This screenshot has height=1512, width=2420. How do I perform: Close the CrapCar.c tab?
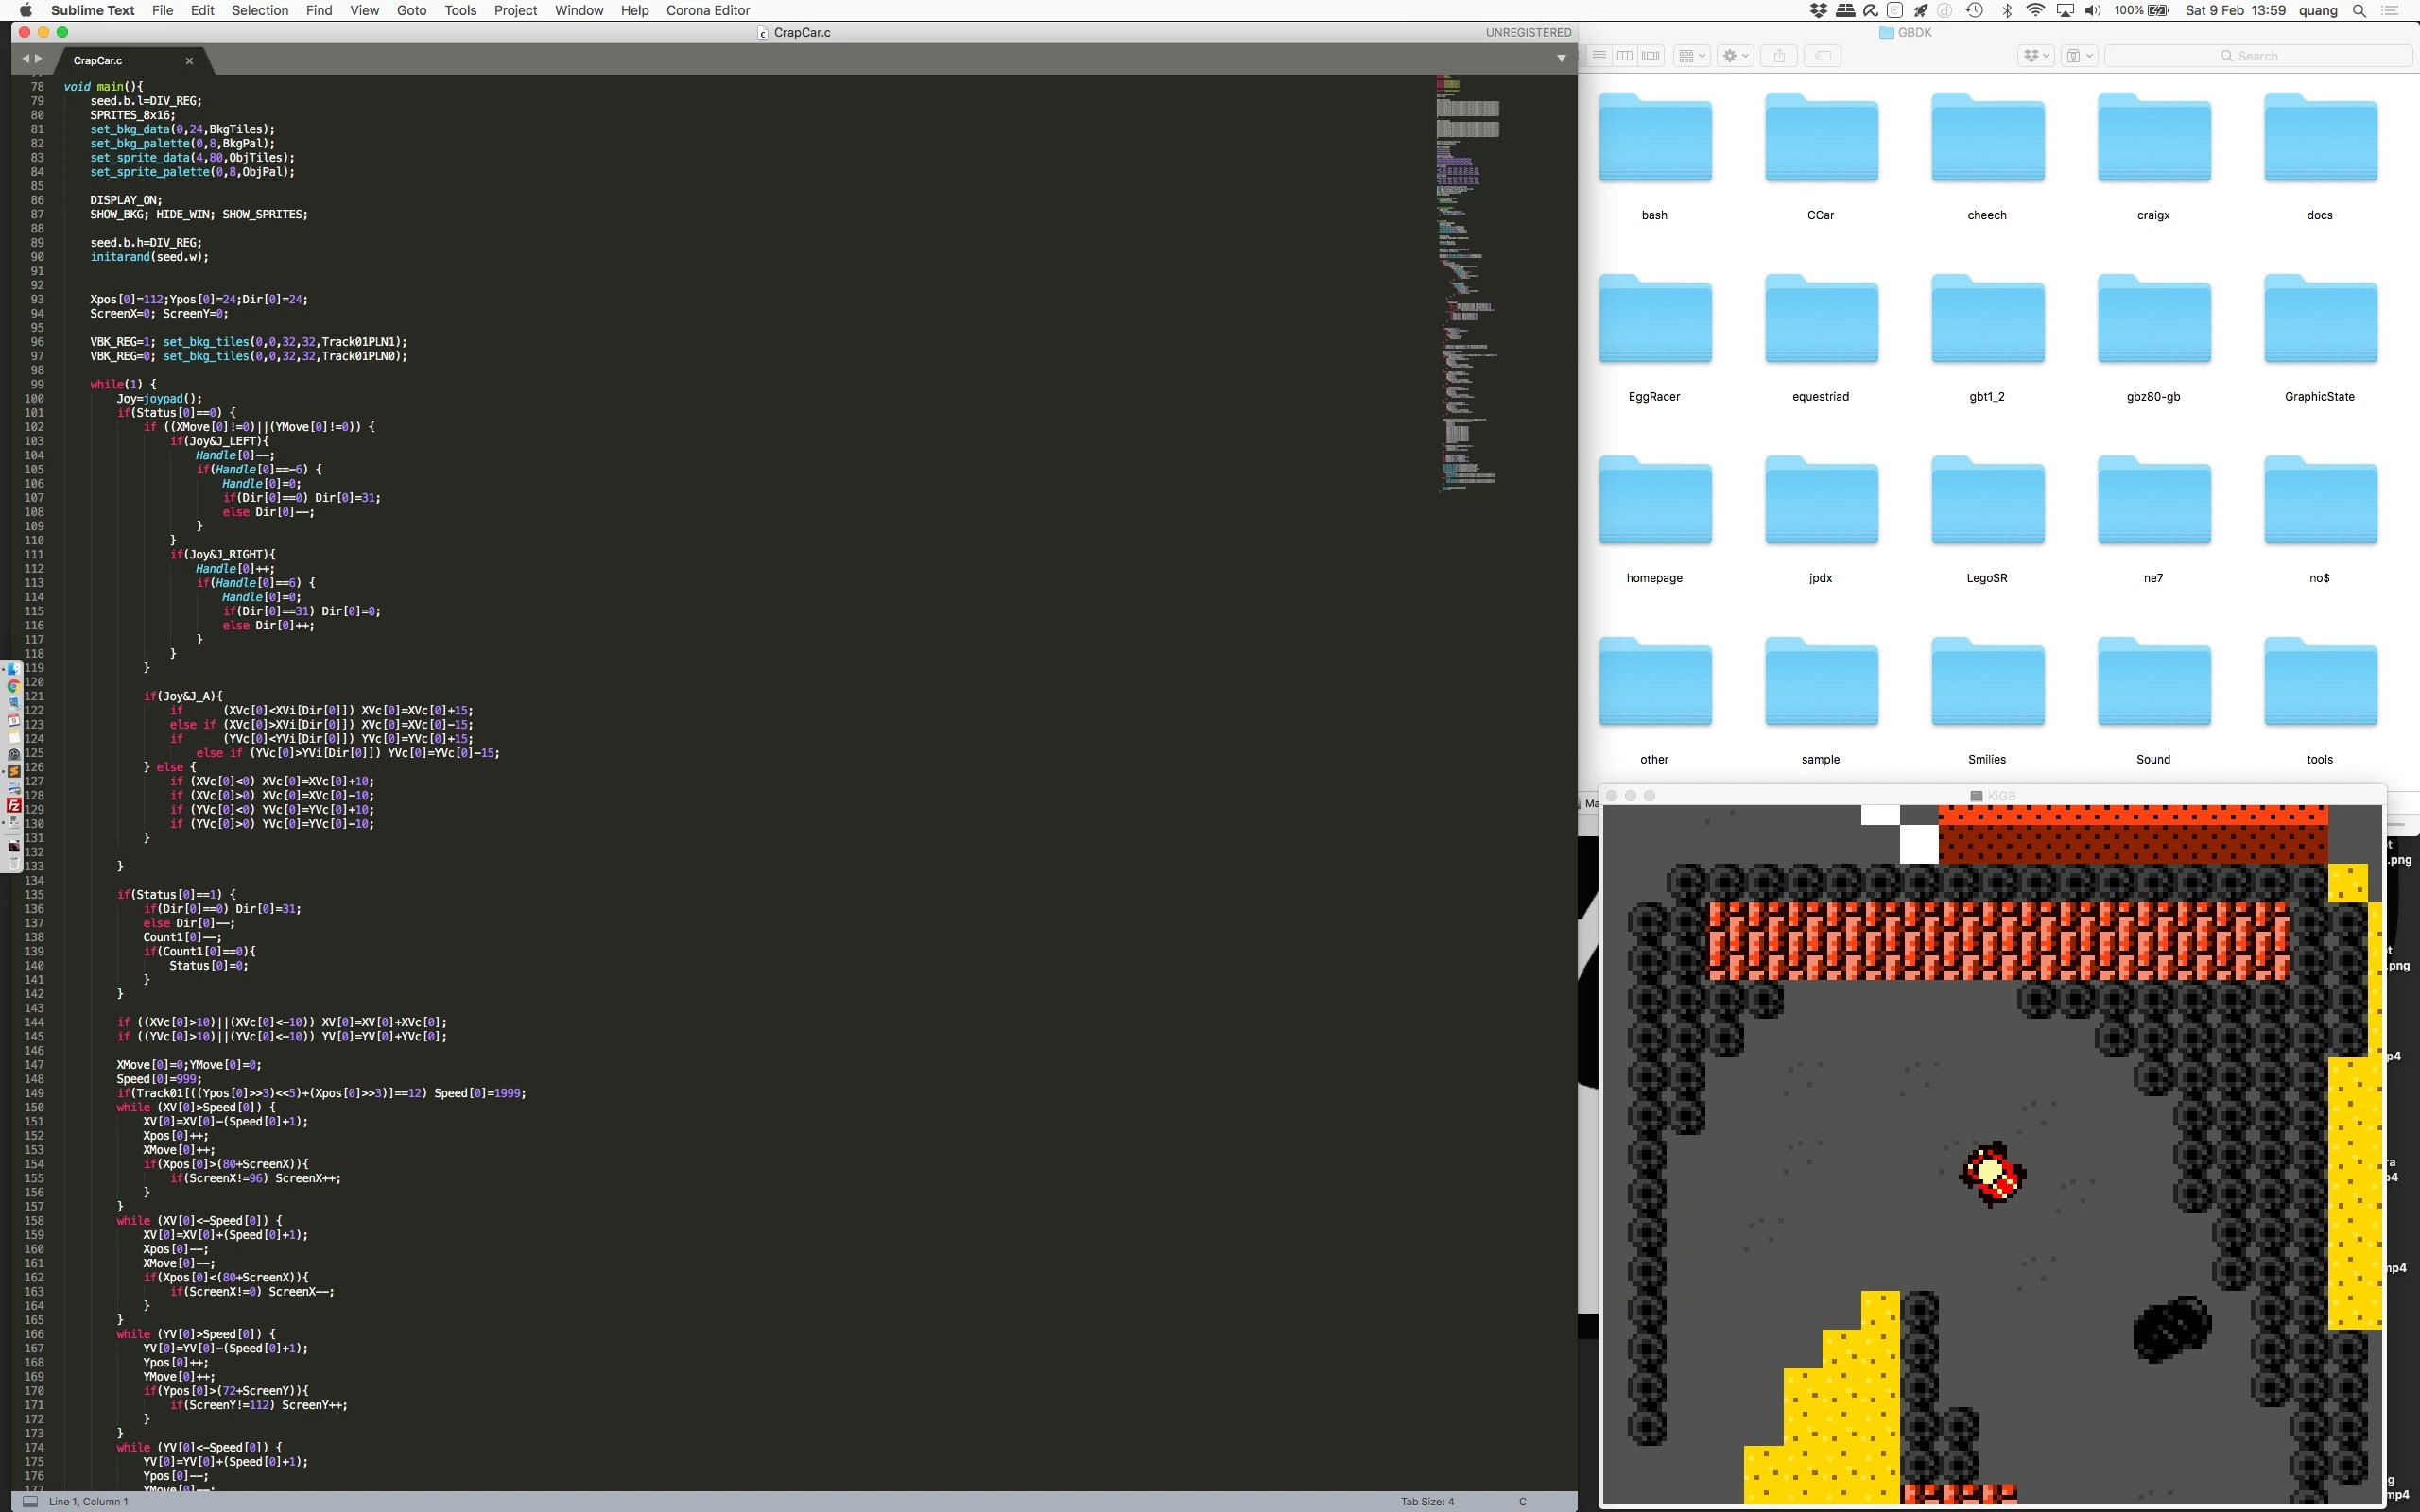pos(189,61)
